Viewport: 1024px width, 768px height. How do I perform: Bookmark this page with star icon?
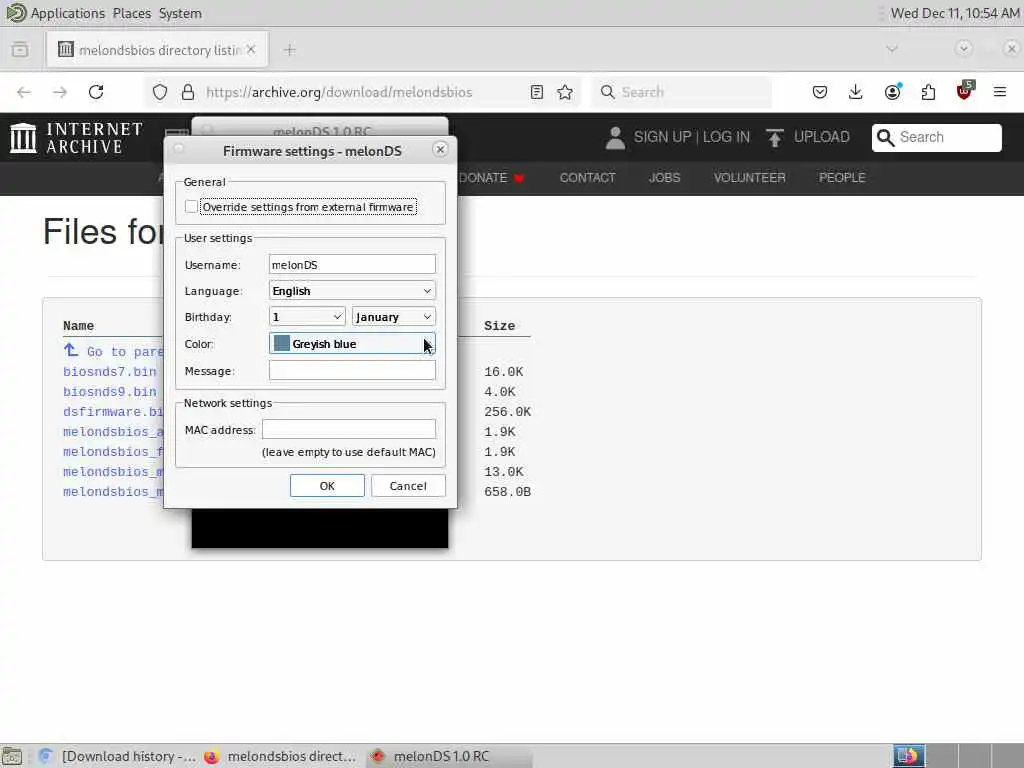pyautogui.click(x=565, y=92)
